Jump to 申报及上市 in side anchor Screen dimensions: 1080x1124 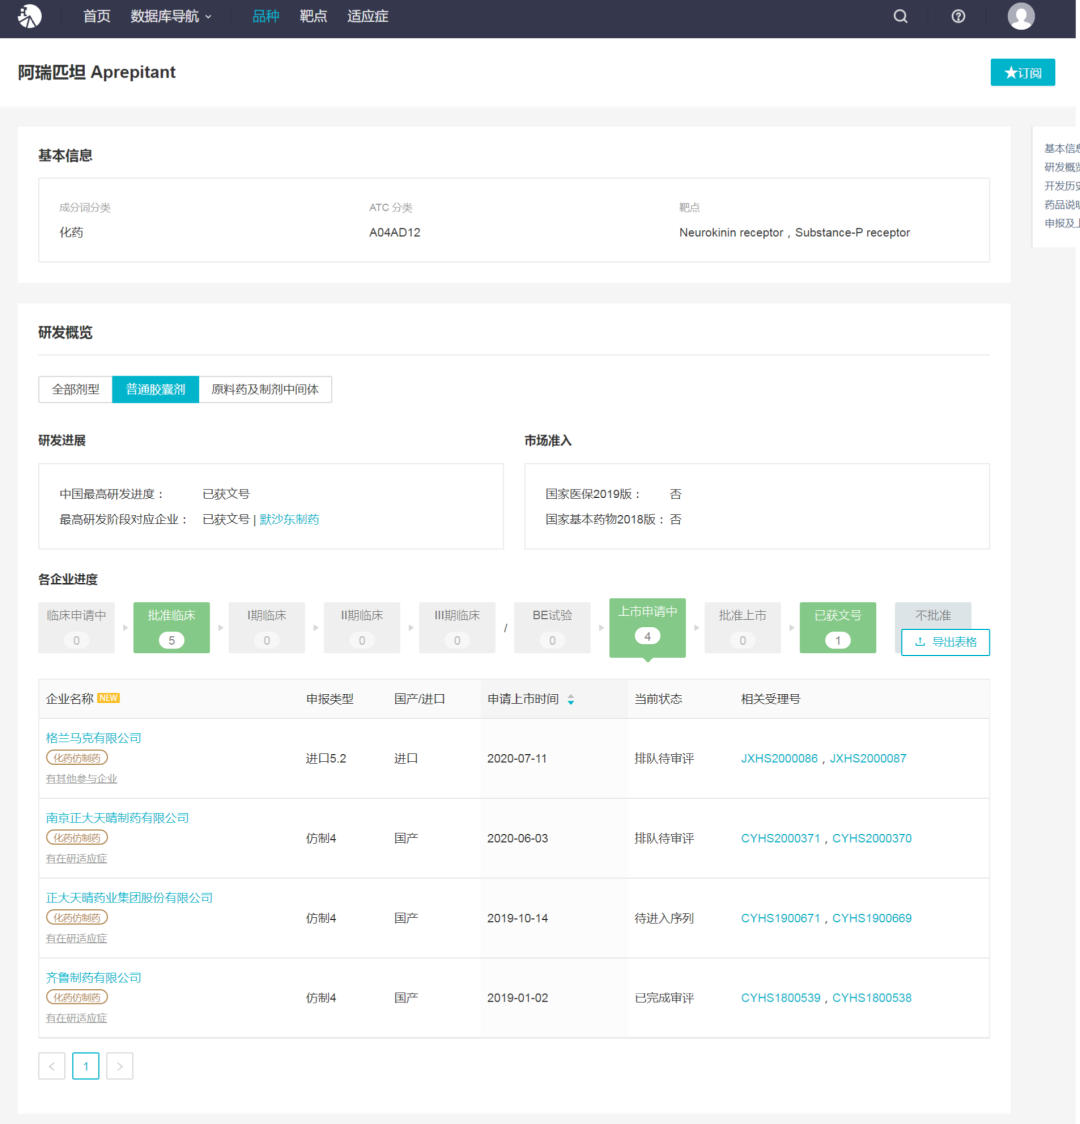click(x=1061, y=223)
